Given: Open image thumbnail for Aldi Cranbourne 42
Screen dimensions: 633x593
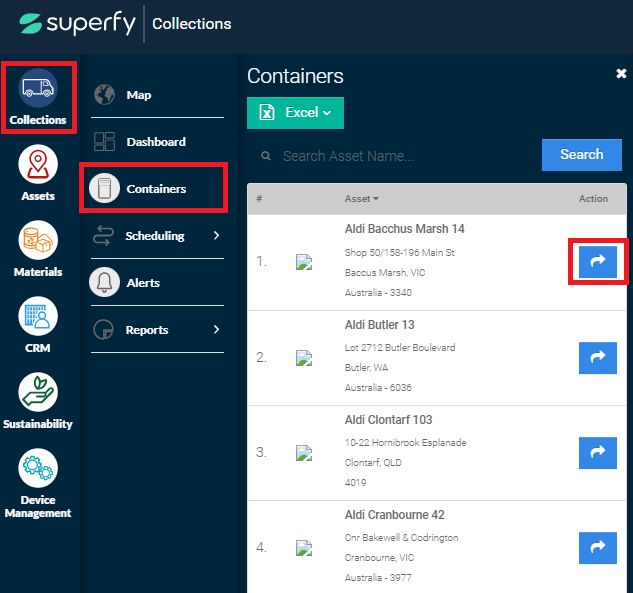Looking at the screenshot, I should coord(304,548).
